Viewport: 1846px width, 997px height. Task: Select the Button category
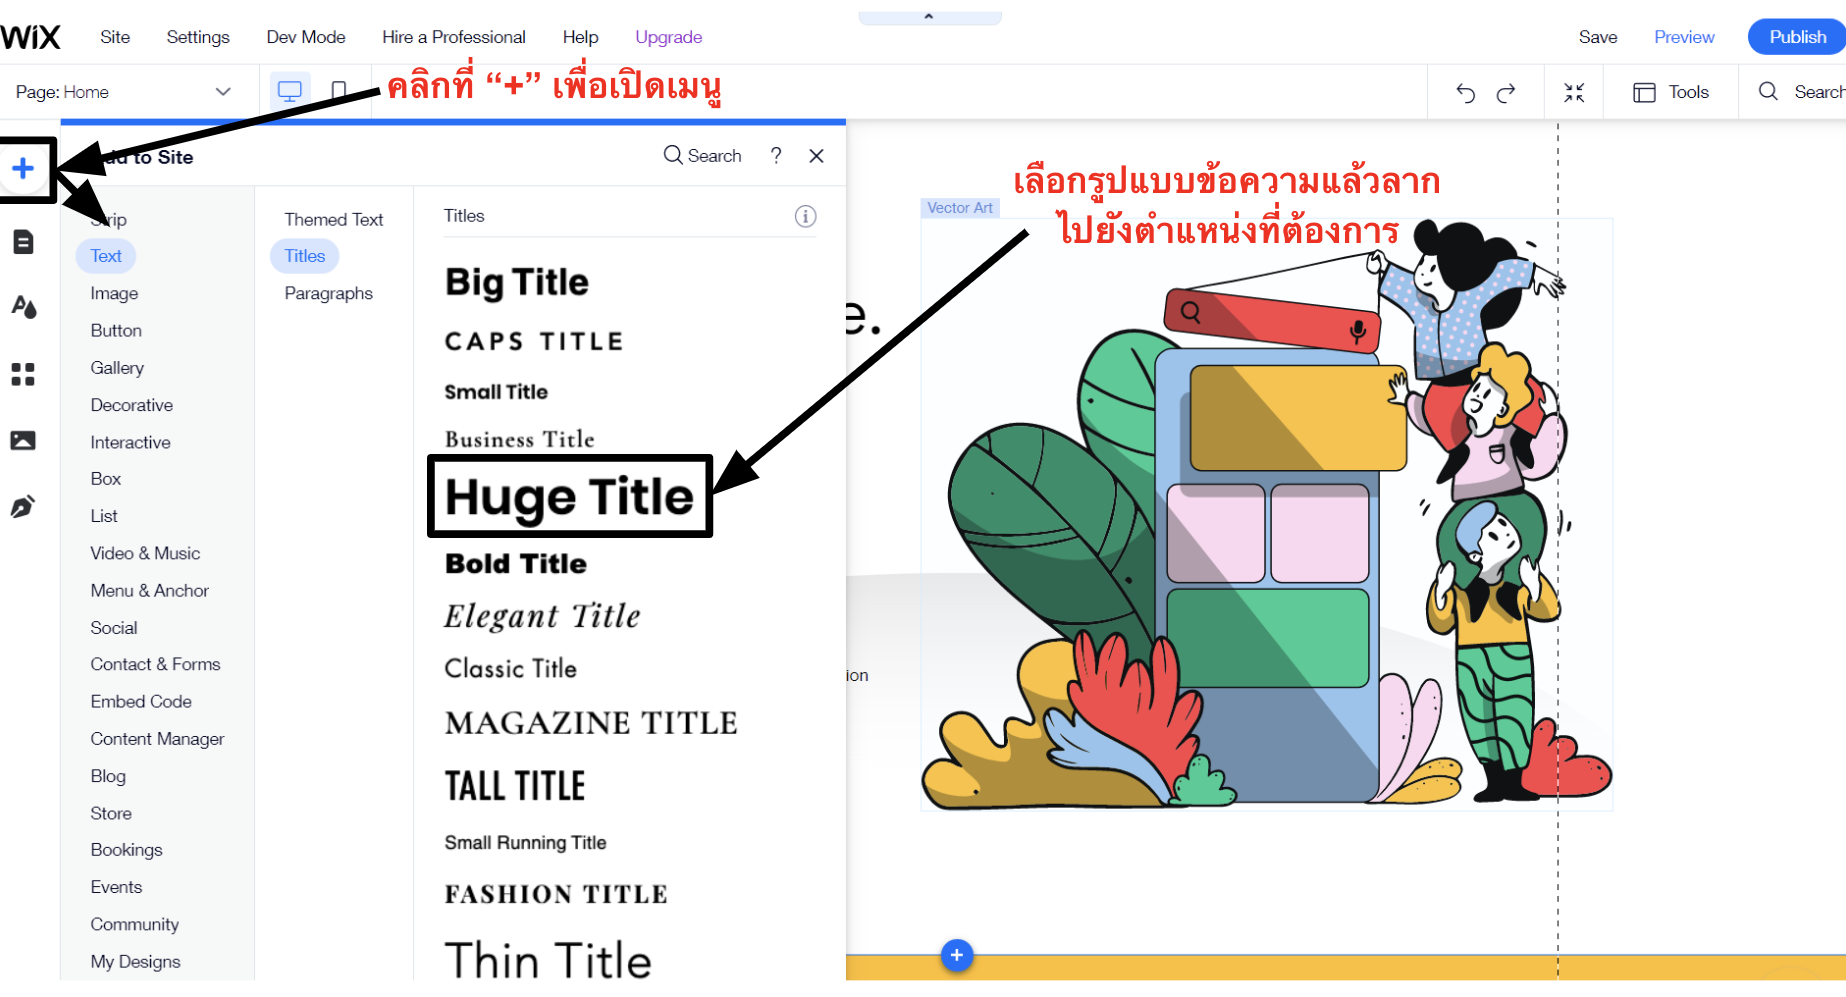[116, 330]
